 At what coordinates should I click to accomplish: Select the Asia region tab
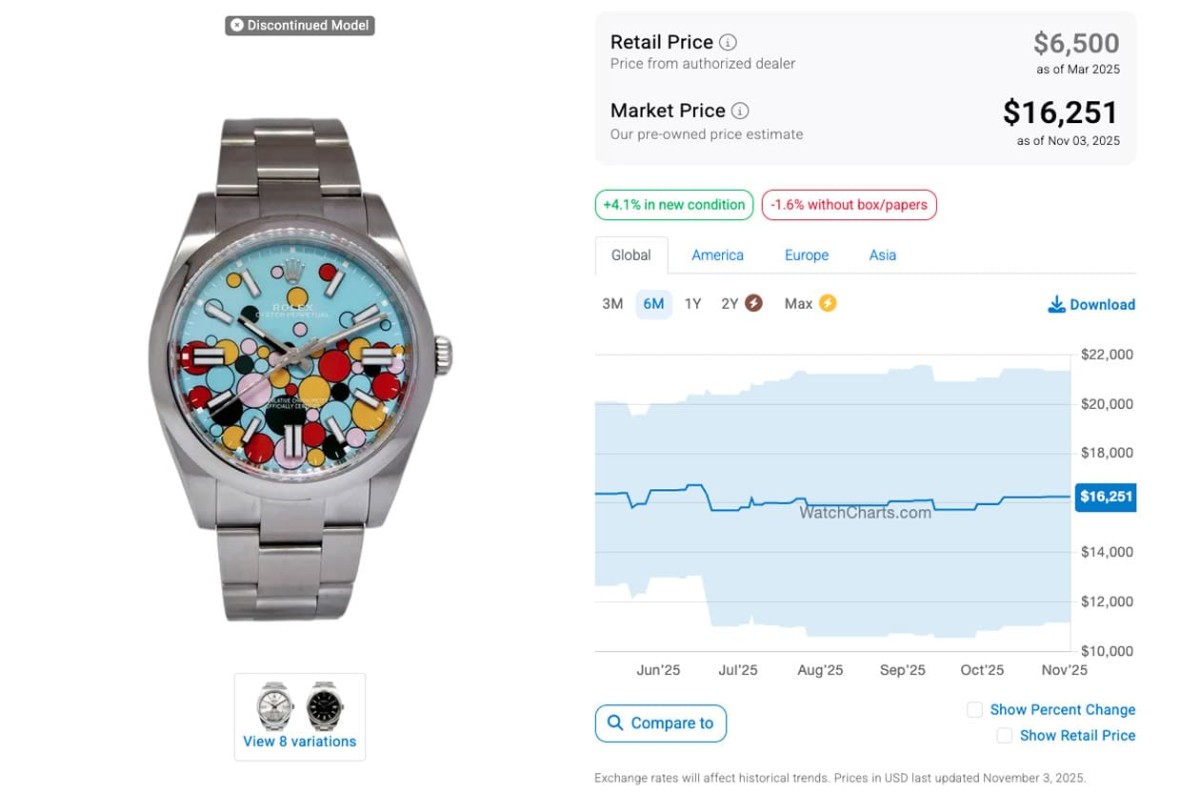[x=882, y=255]
